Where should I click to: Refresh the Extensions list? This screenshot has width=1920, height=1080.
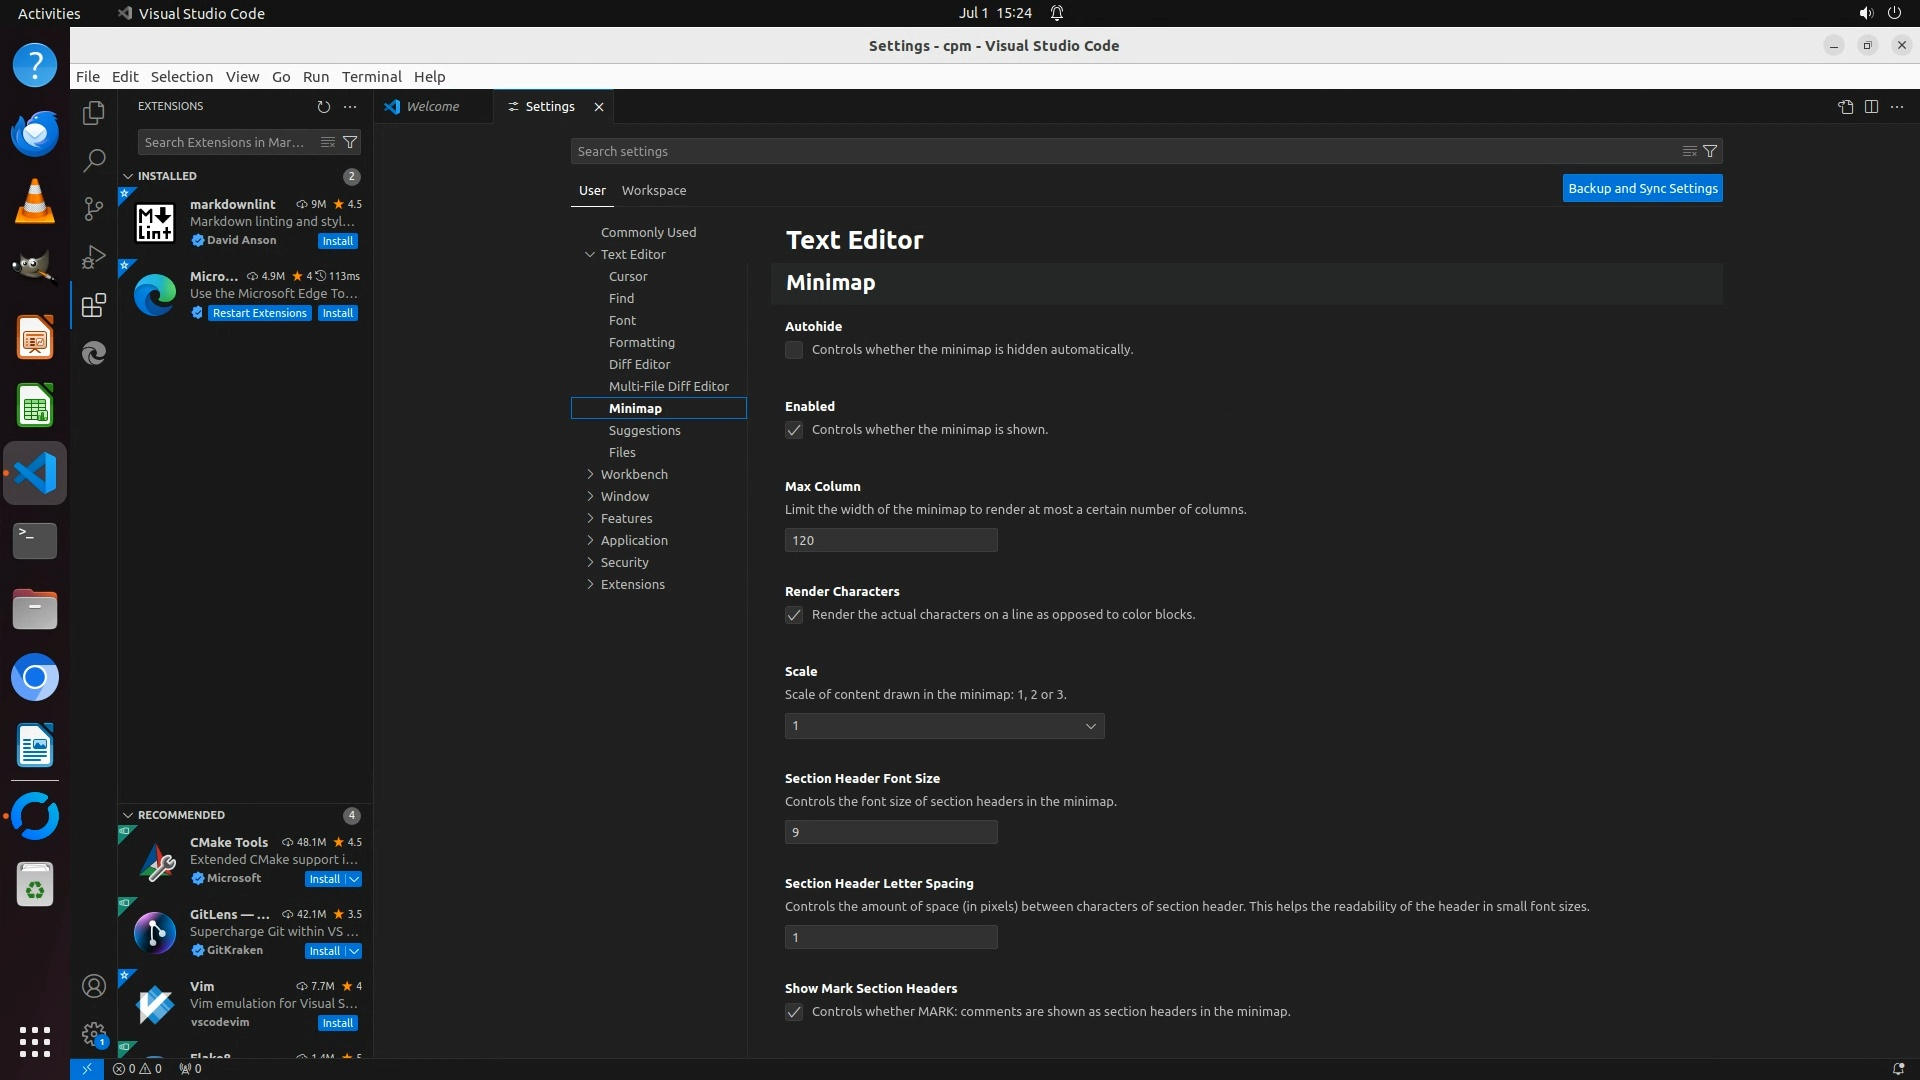(323, 106)
